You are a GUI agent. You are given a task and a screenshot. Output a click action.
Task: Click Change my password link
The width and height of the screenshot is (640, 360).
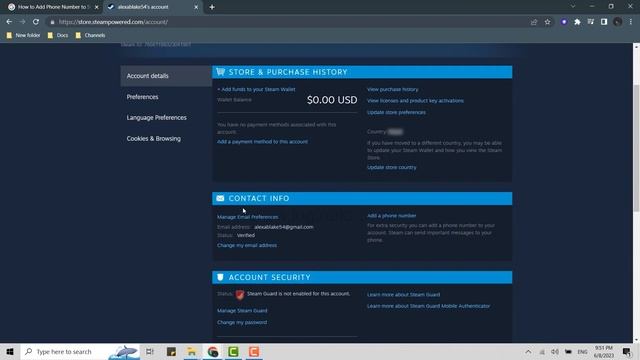point(242,322)
